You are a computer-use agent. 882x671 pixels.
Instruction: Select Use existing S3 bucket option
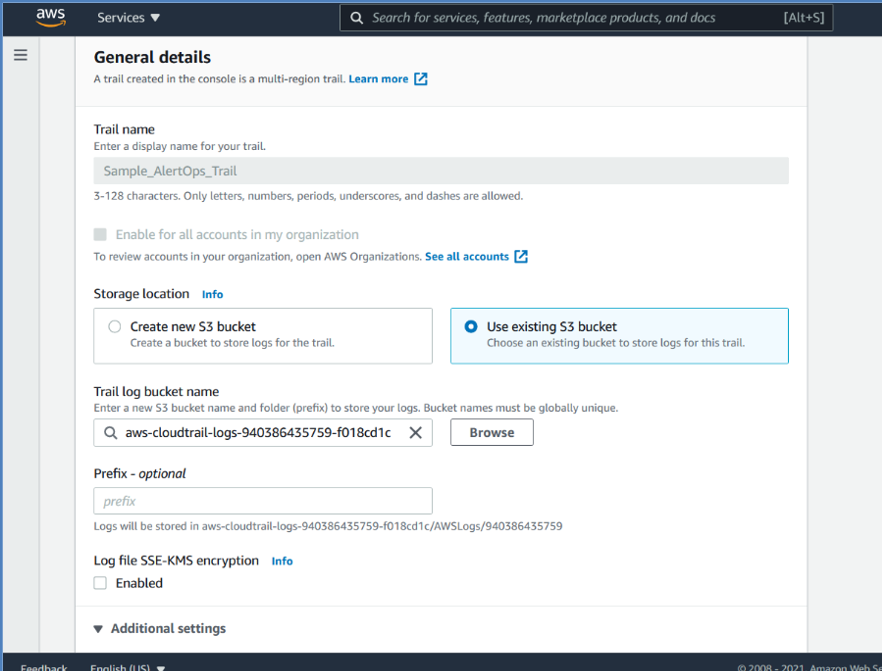(x=471, y=327)
